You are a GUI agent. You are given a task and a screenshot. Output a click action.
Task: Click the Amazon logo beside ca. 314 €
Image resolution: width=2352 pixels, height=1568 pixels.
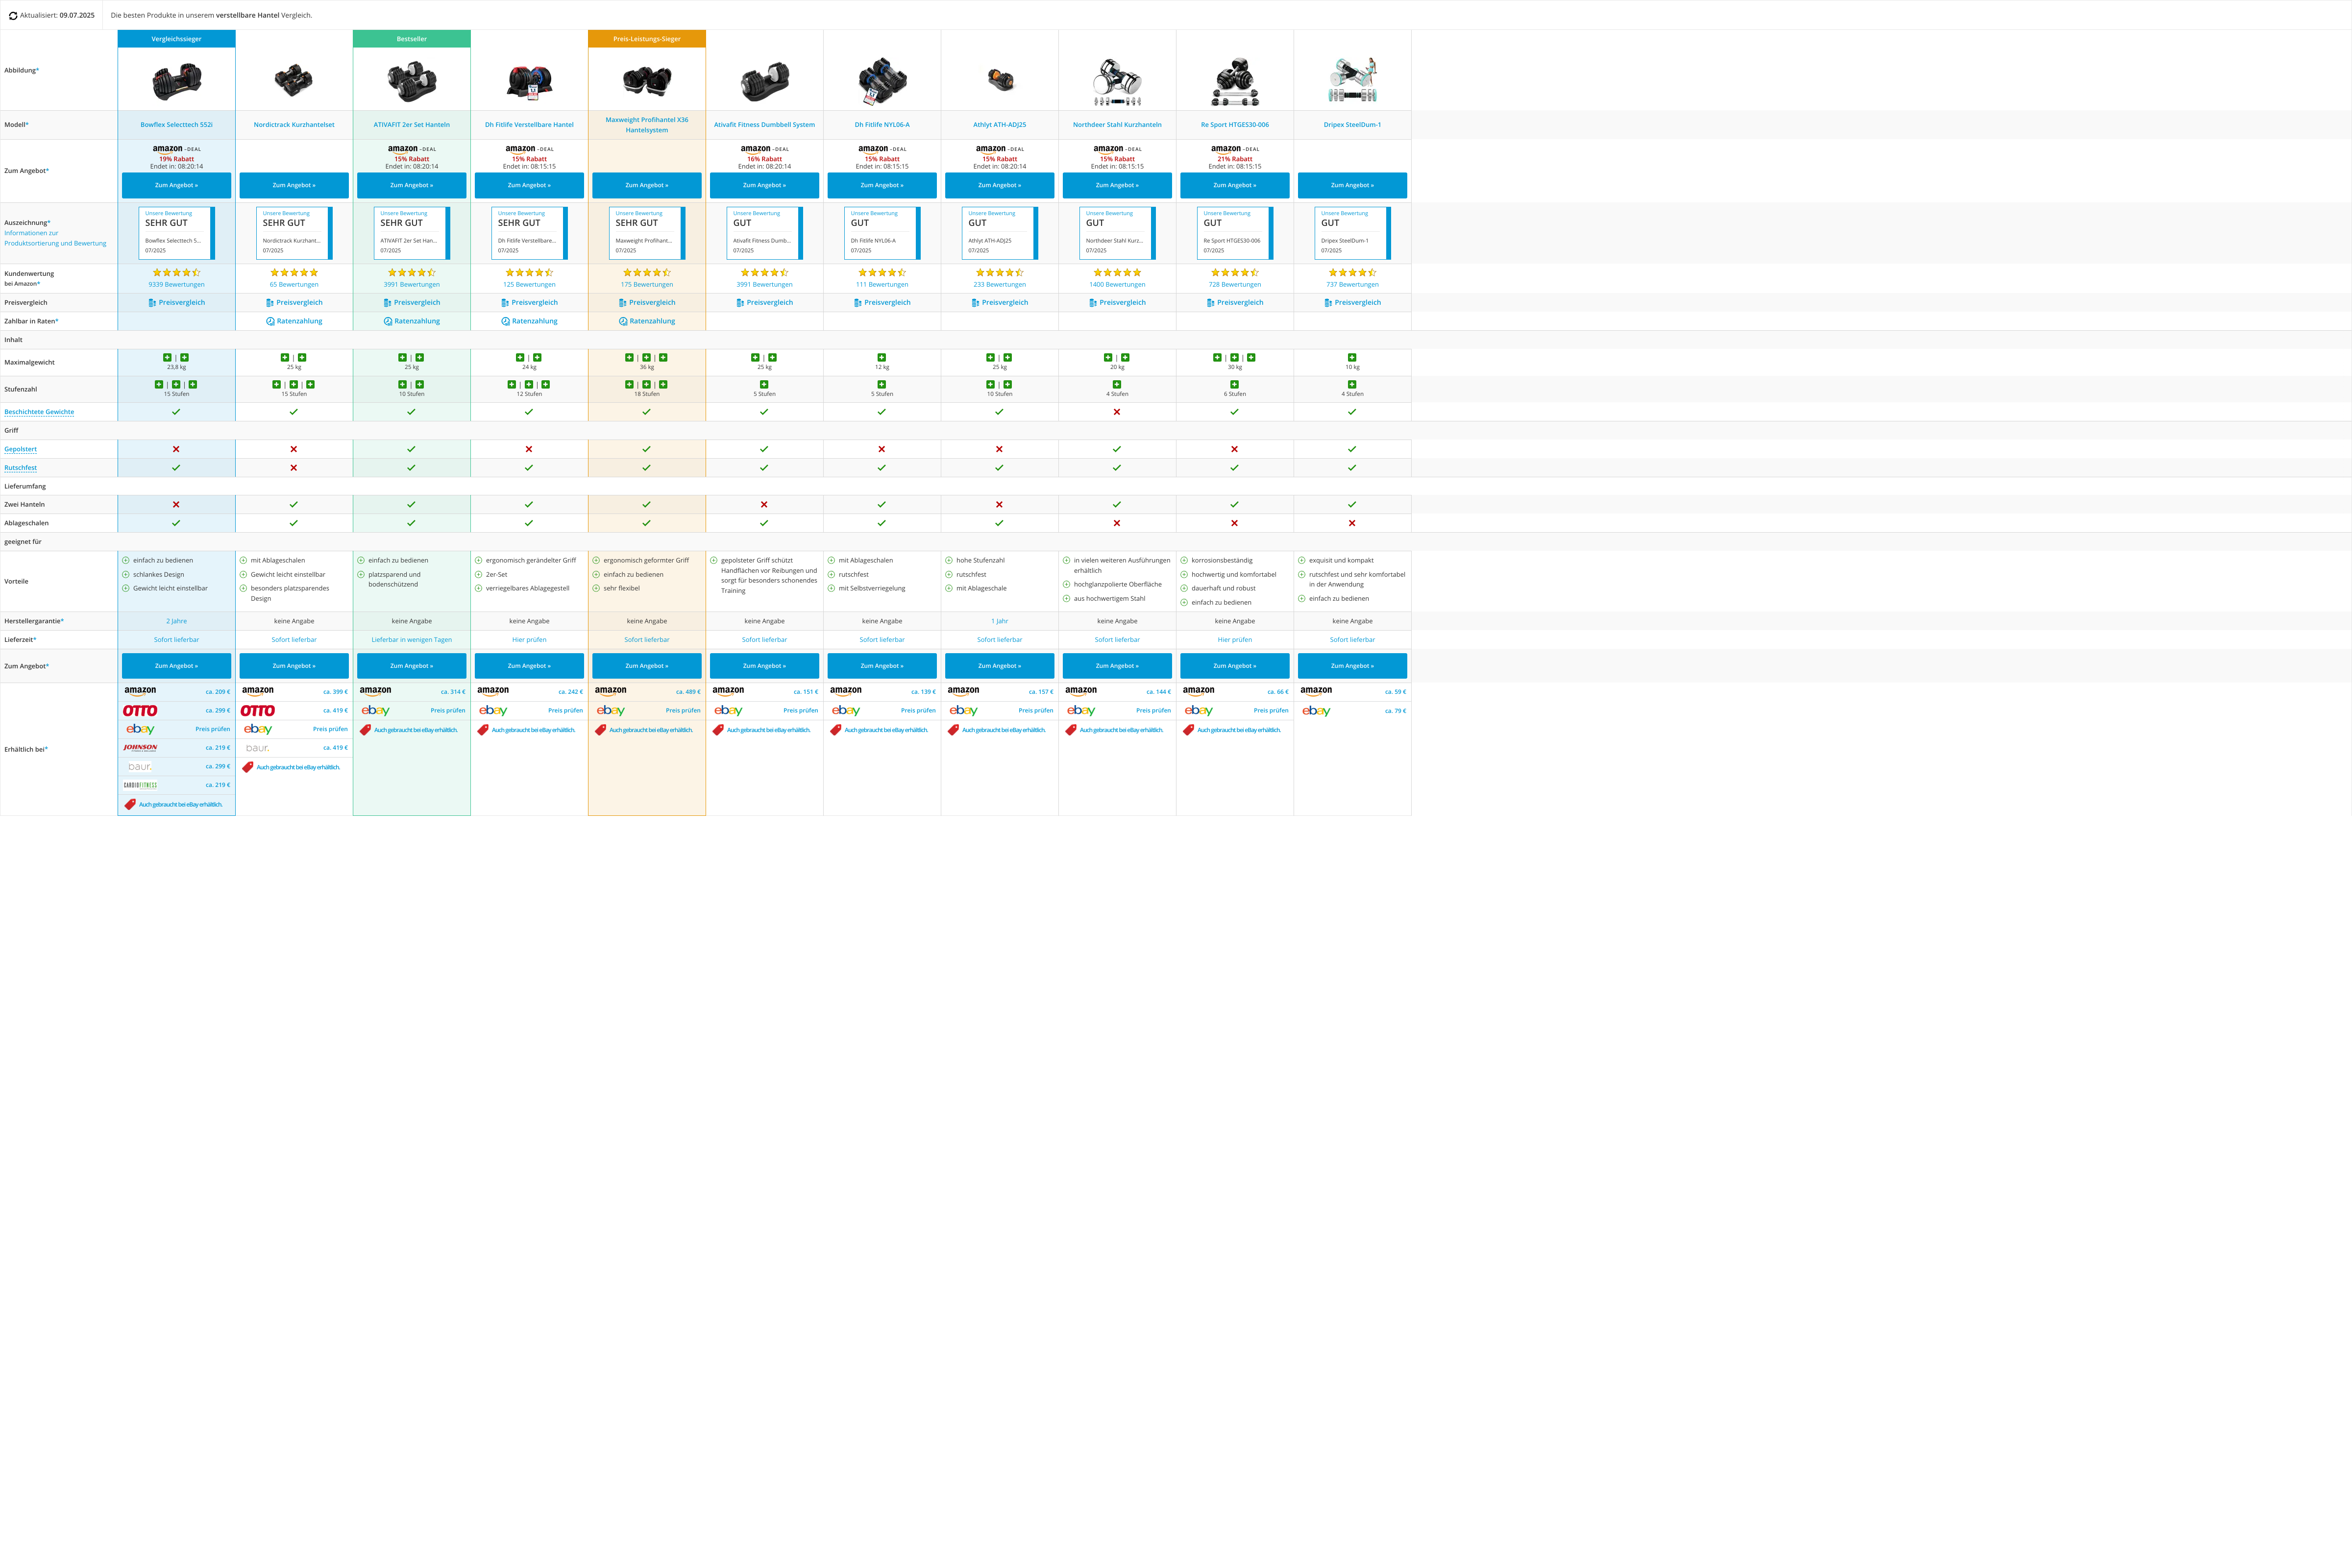(x=375, y=691)
